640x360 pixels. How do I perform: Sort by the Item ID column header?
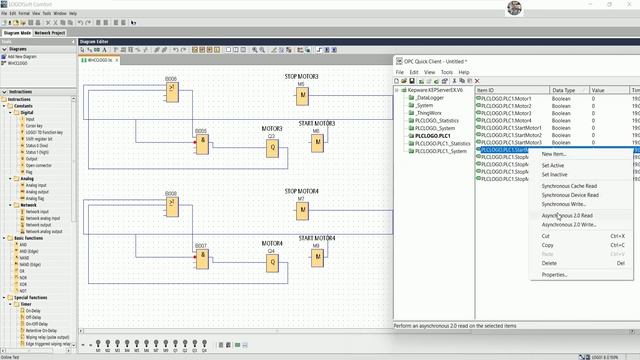click(x=512, y=90)
